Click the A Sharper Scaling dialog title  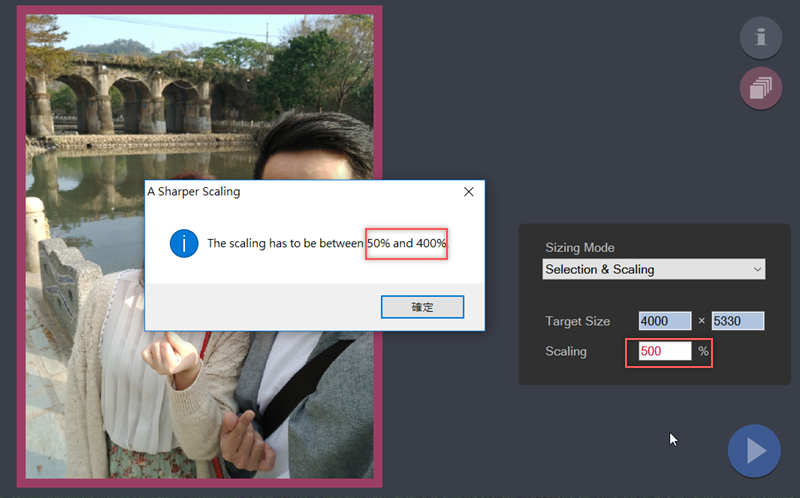[x=194, y=191]
